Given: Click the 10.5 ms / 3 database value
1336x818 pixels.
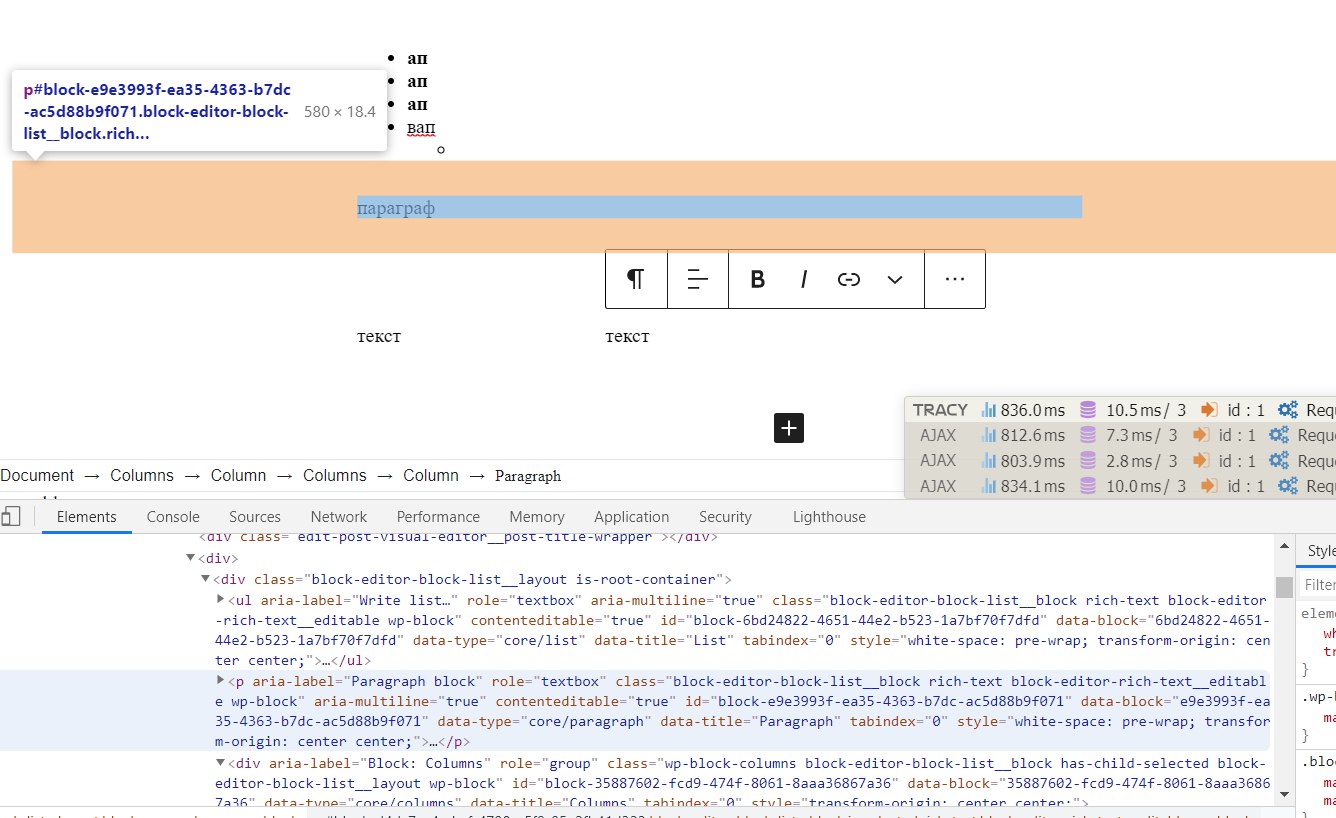Looking at the screenshot, I should [1145, 410].
